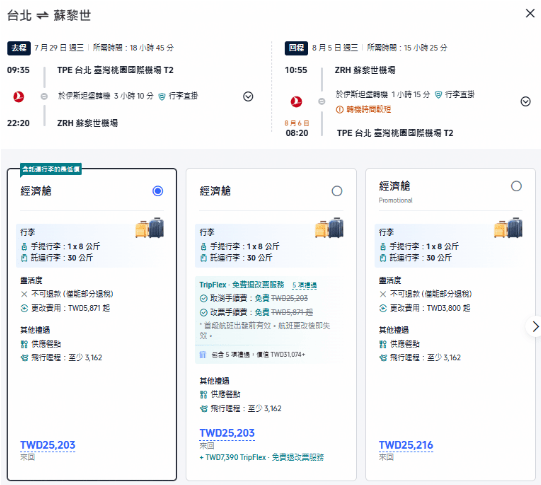Click the TWD25,203 price on first card

coord(48,445)
